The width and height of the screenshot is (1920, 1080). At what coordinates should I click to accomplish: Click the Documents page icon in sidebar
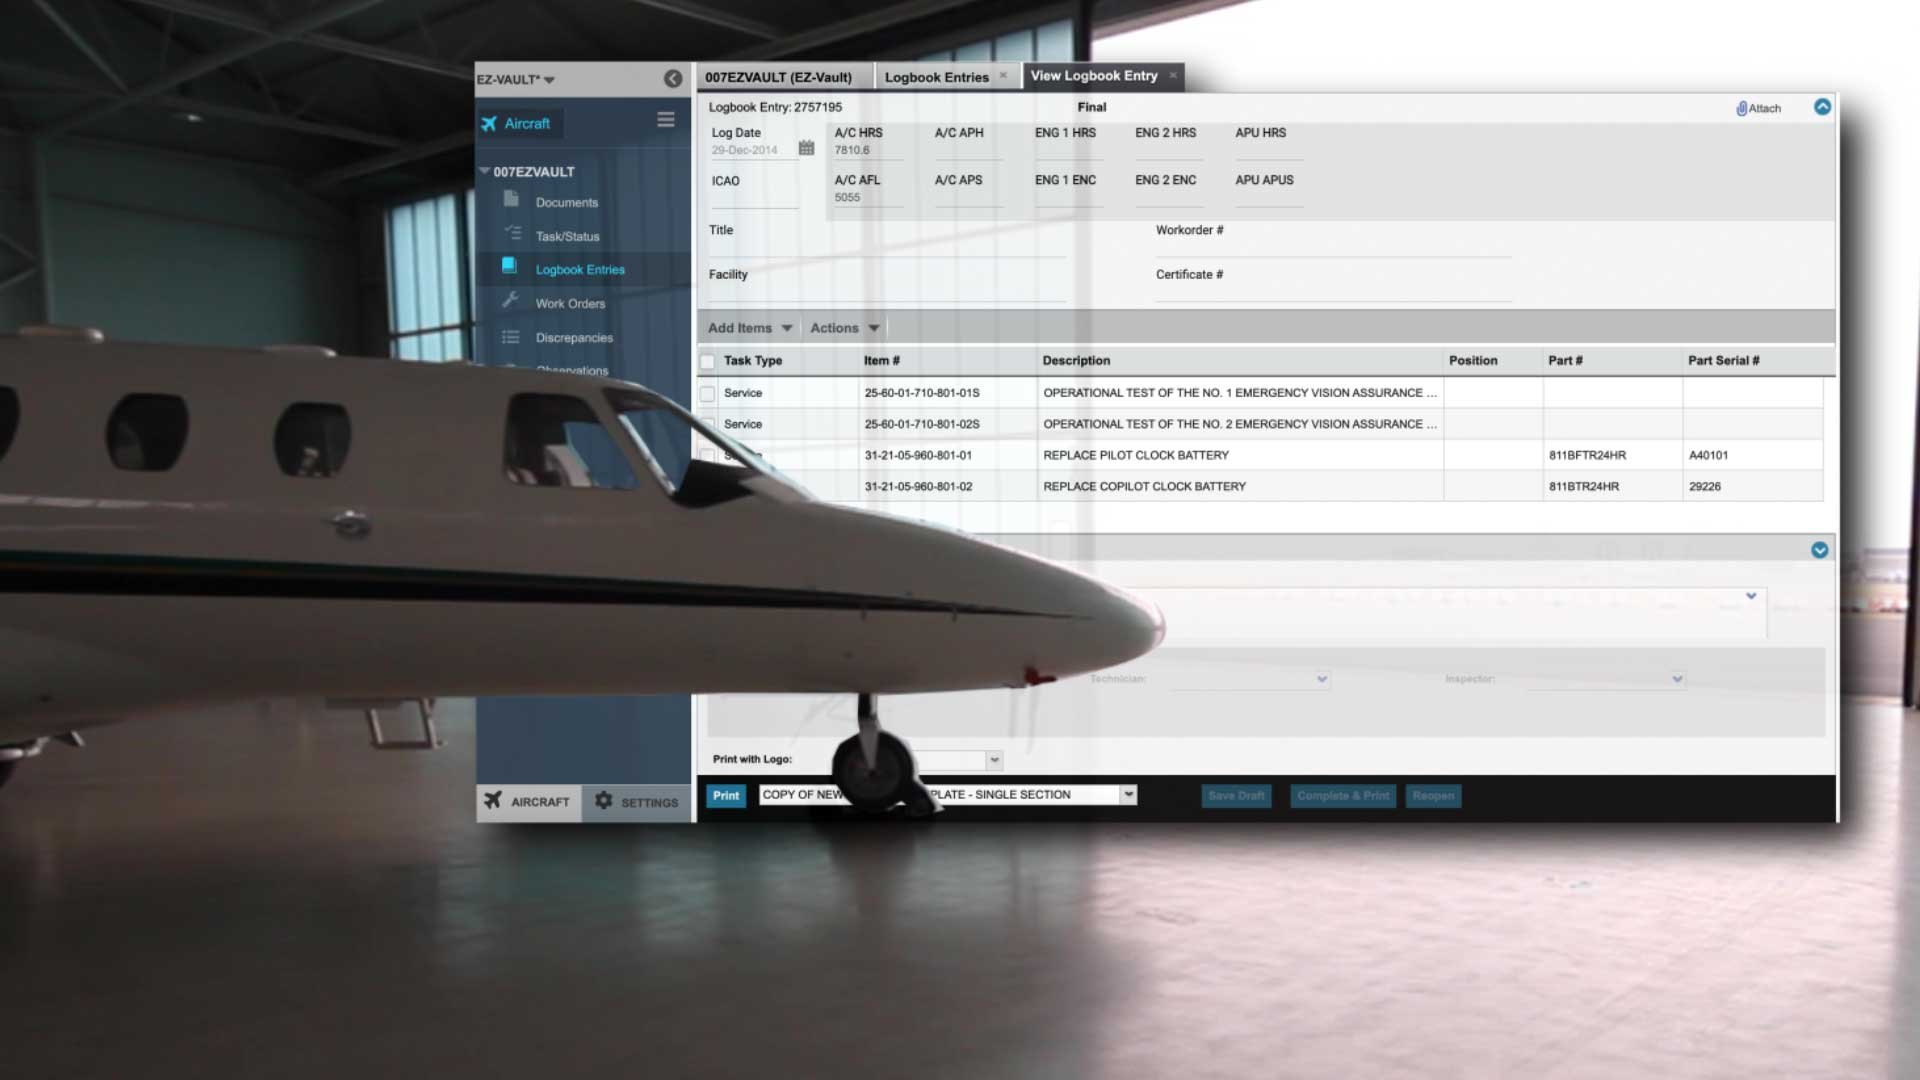pyautogui.click(x=511, y=200)
